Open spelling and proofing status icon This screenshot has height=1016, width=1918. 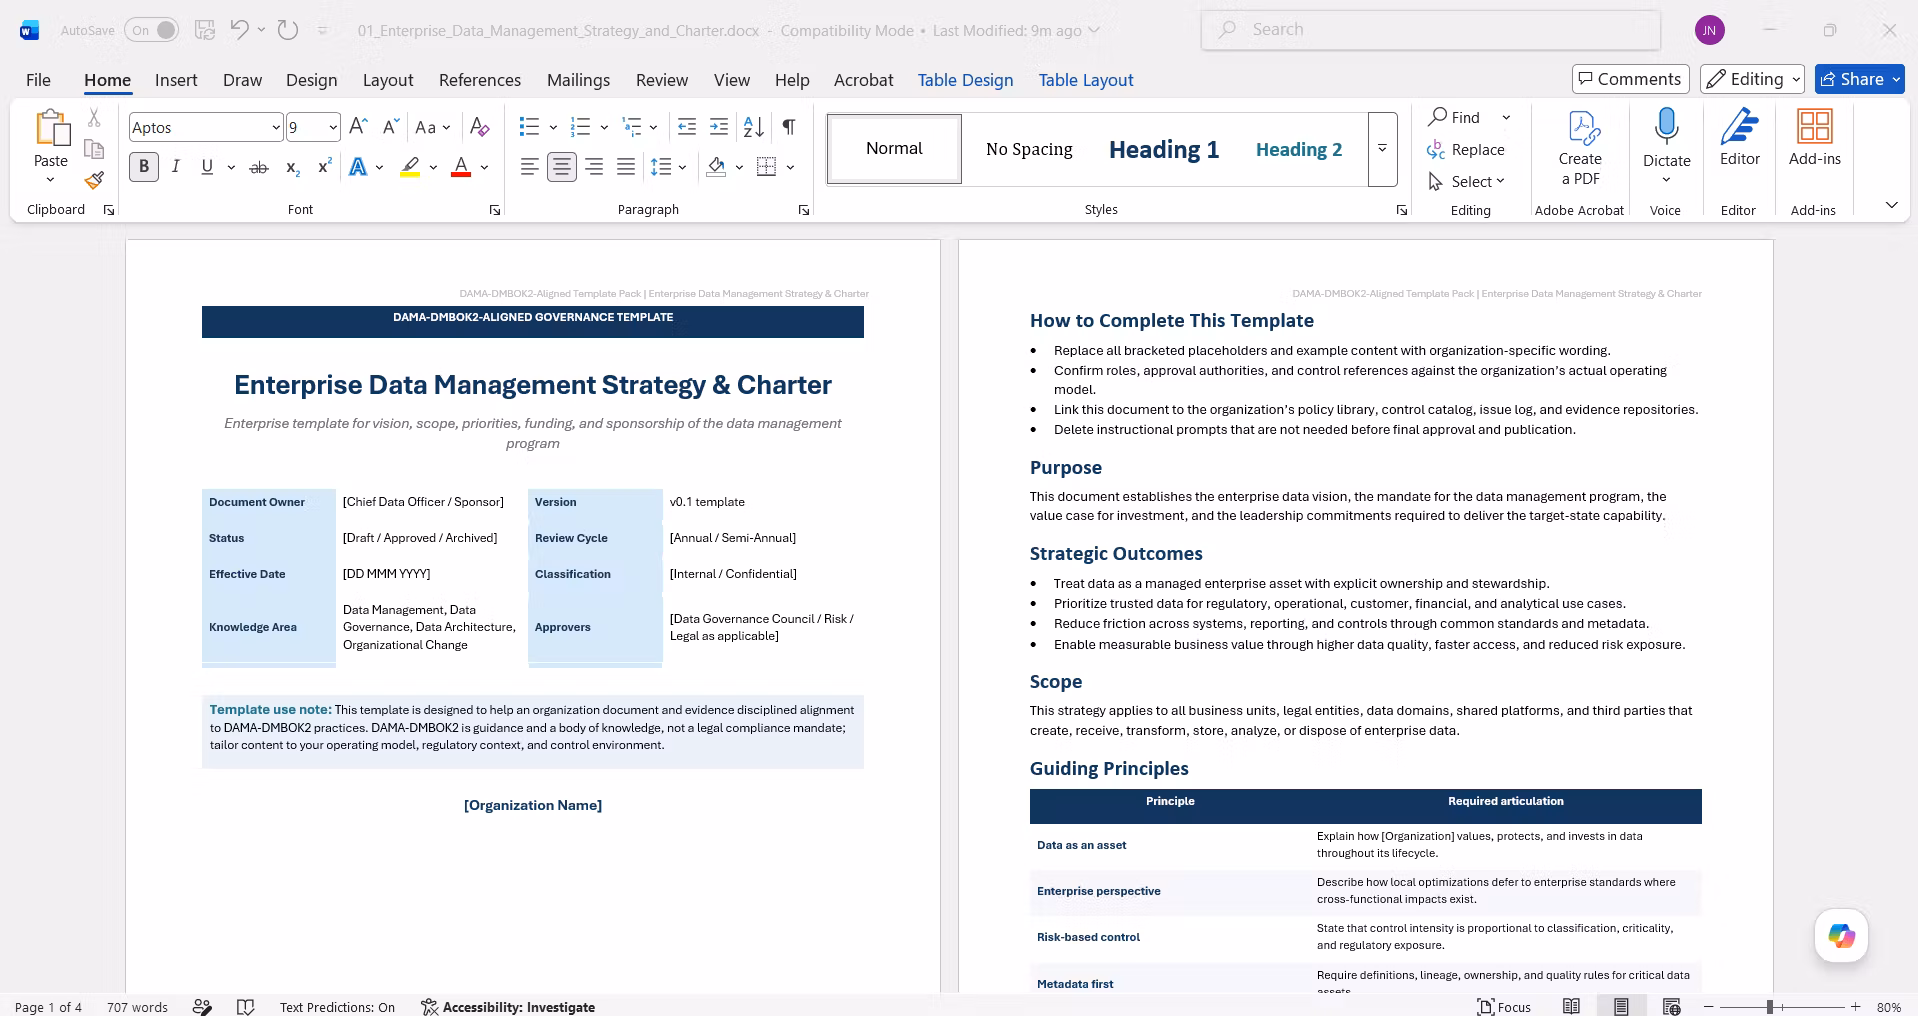click(245, 1006)
